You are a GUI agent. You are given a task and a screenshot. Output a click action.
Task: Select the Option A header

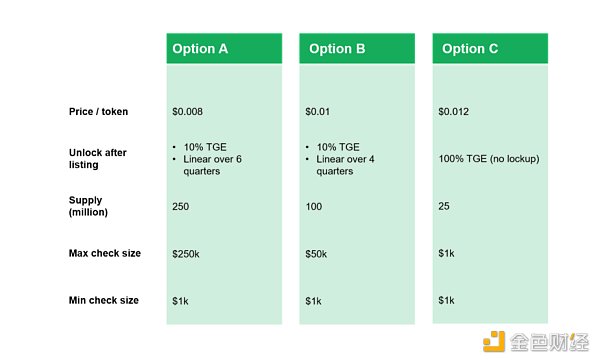pyautogui.click(x=224, y=49)
